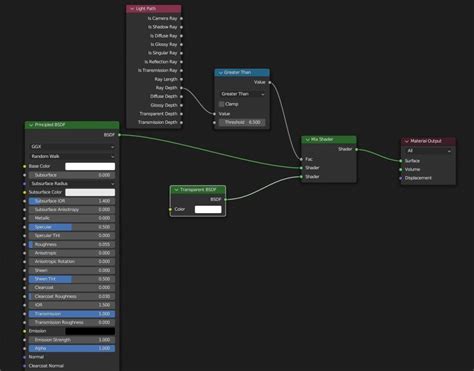Click the Glossy Depth output socket
Screen dimensions: 474x371
pos(181,105)
